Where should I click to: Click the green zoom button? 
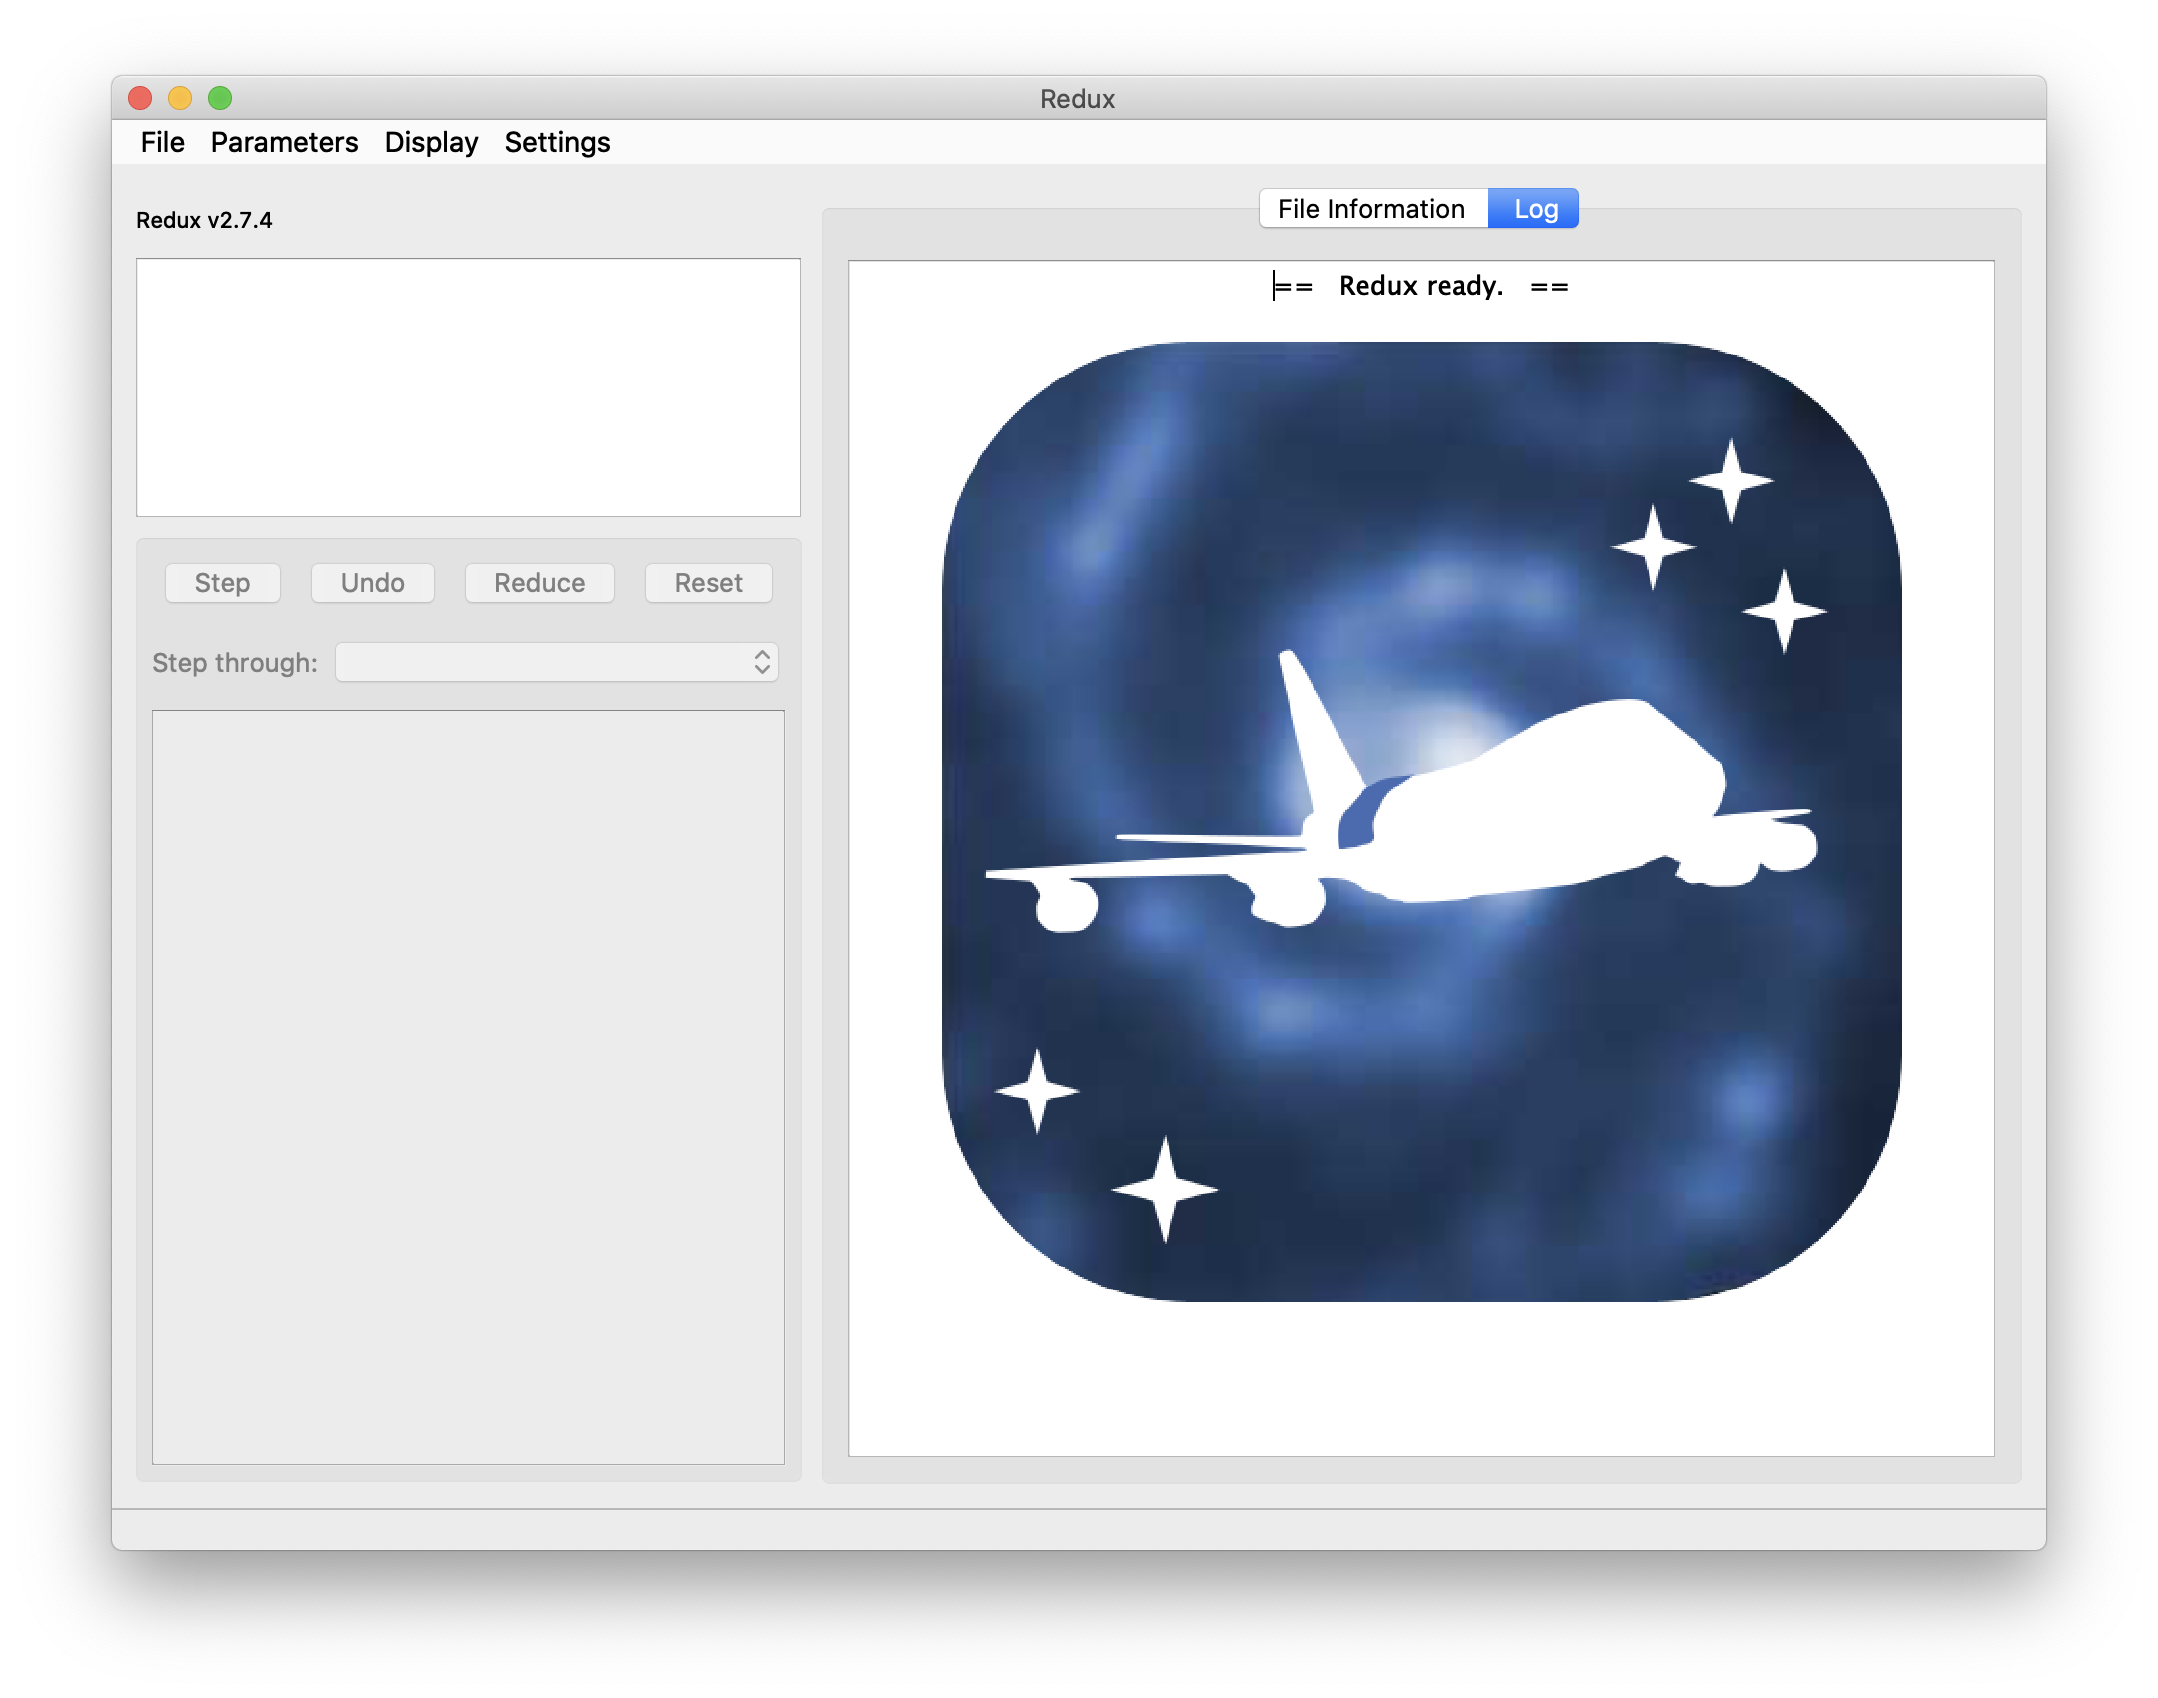219,97
